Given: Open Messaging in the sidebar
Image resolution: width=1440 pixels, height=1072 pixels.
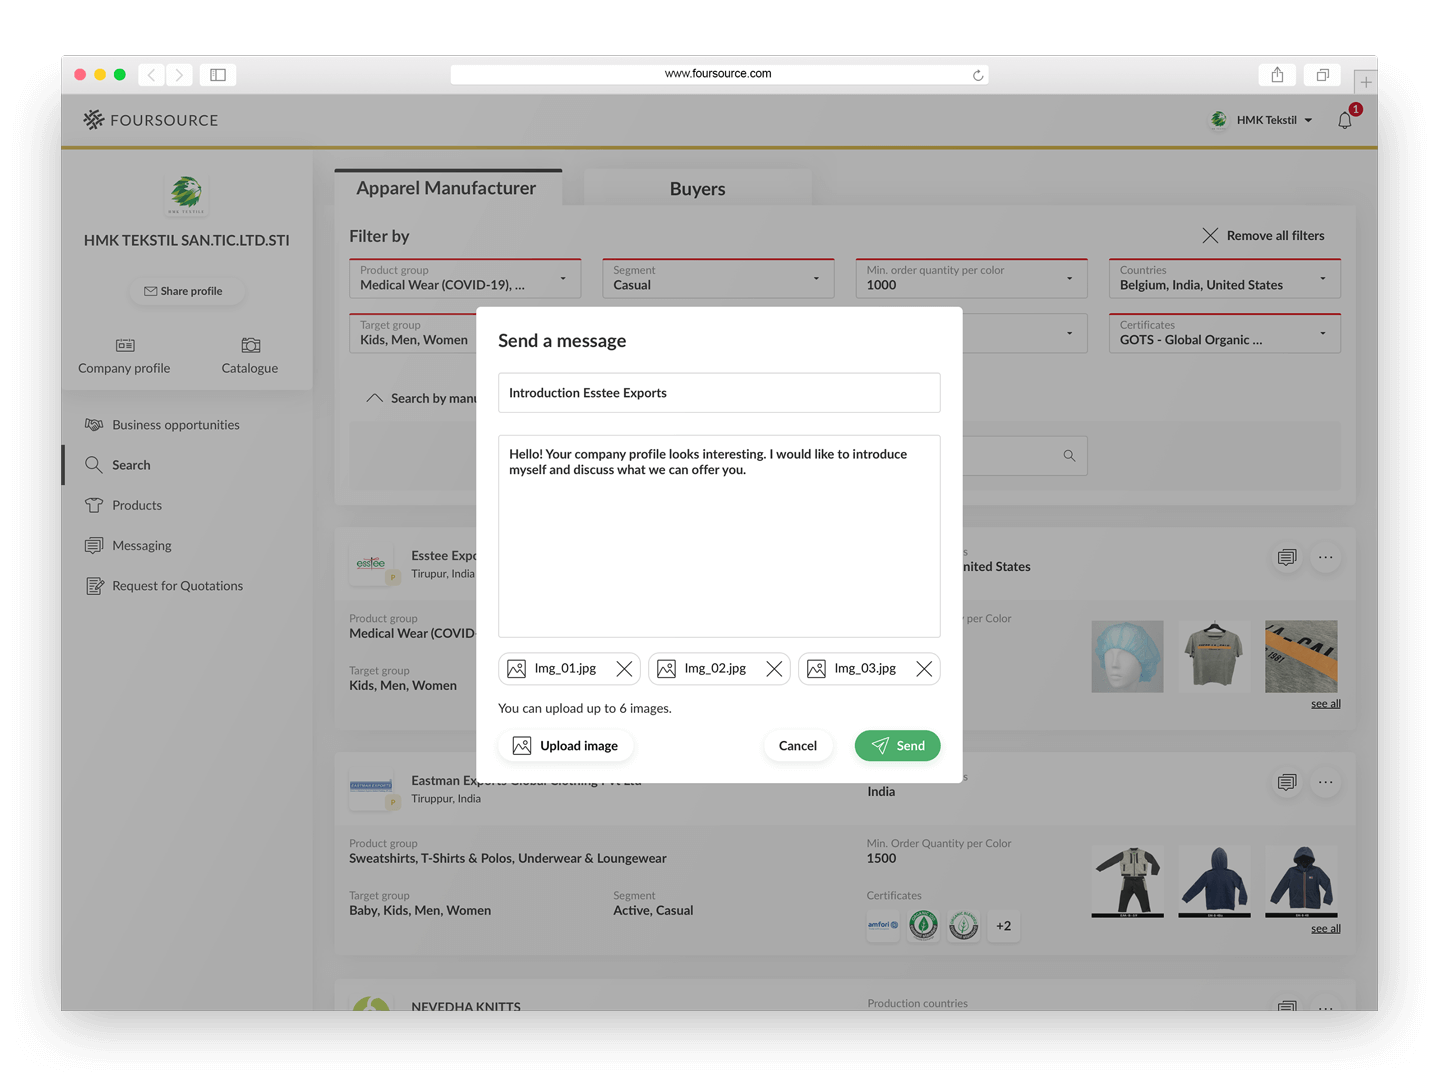Looking at the screenshot, I should point(142,546).
